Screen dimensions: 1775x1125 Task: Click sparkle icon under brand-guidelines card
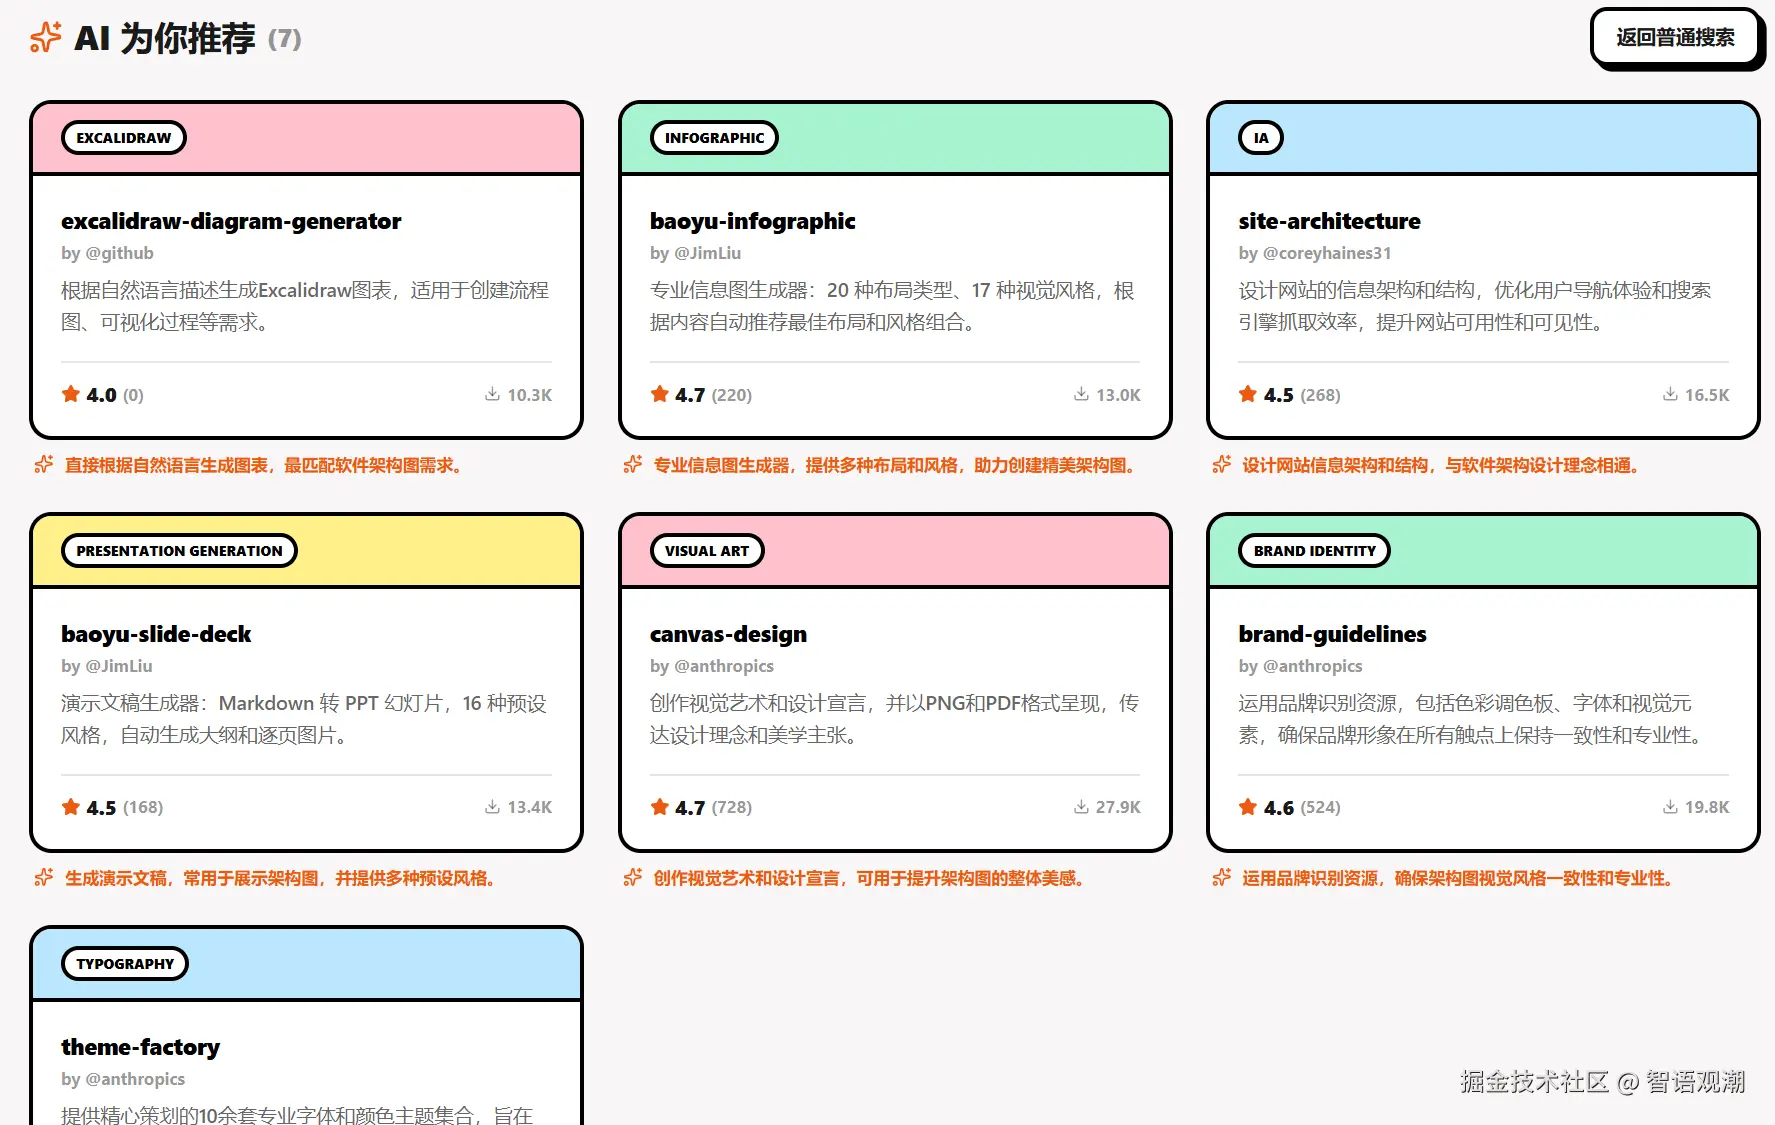pyautogui.click(x=1222, y=878)
